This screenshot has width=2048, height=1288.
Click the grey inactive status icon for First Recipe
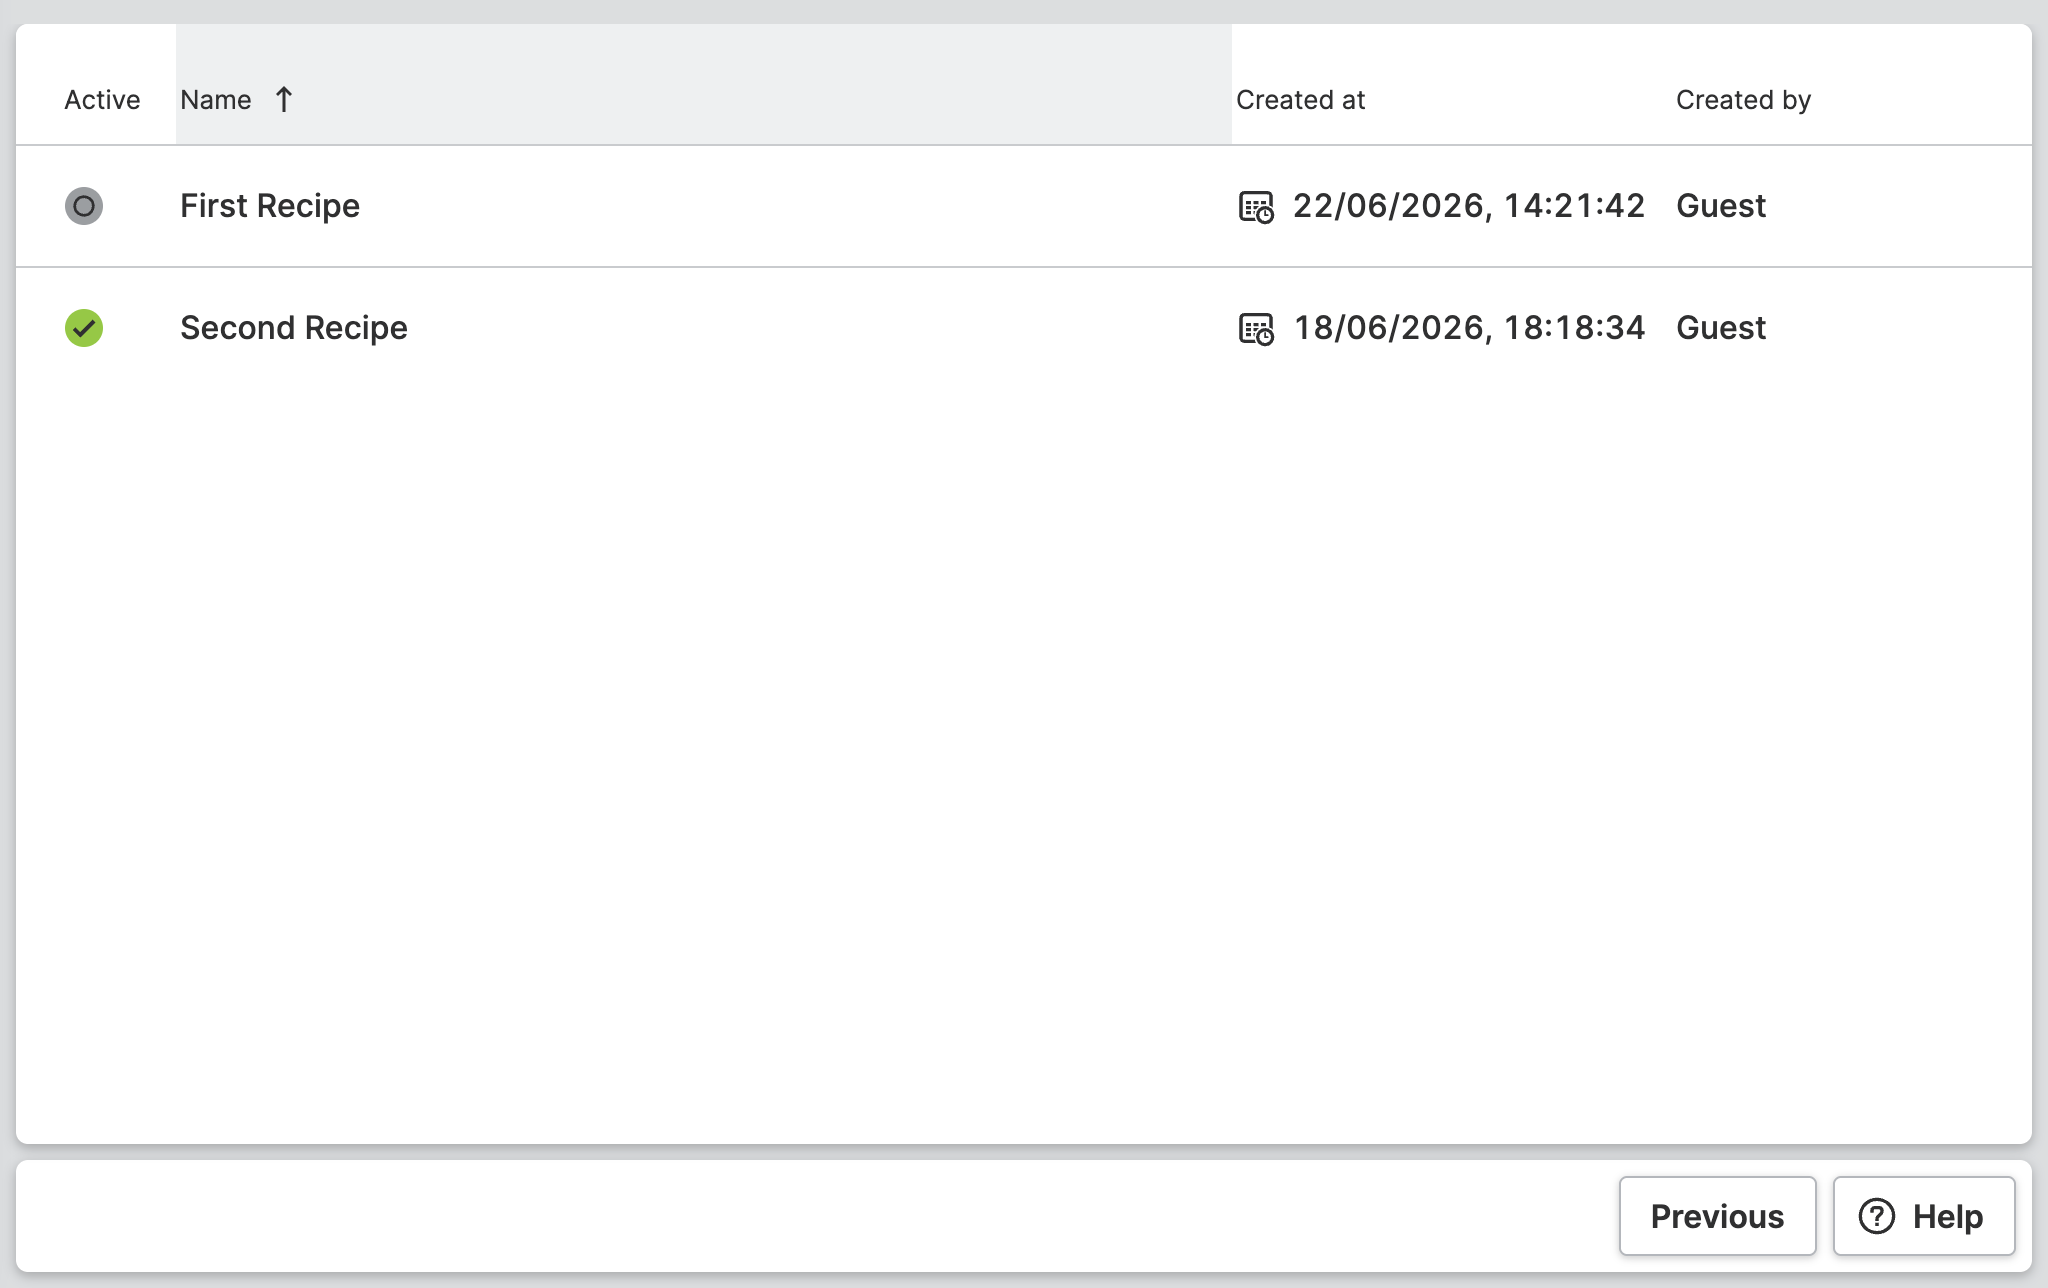tap(84, 206)
